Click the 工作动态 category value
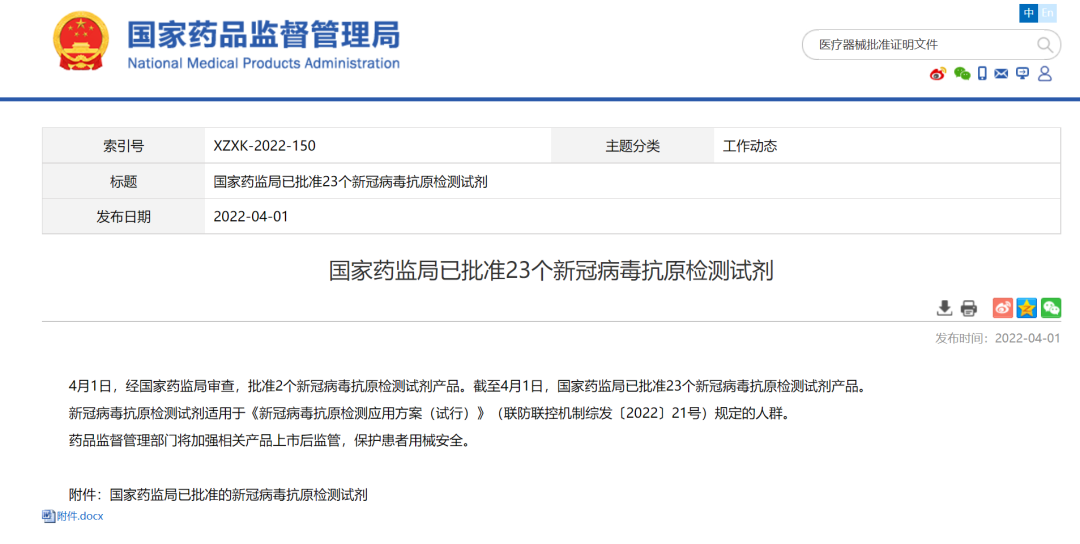Screen dimensions: 1080x544 point(750,146)
